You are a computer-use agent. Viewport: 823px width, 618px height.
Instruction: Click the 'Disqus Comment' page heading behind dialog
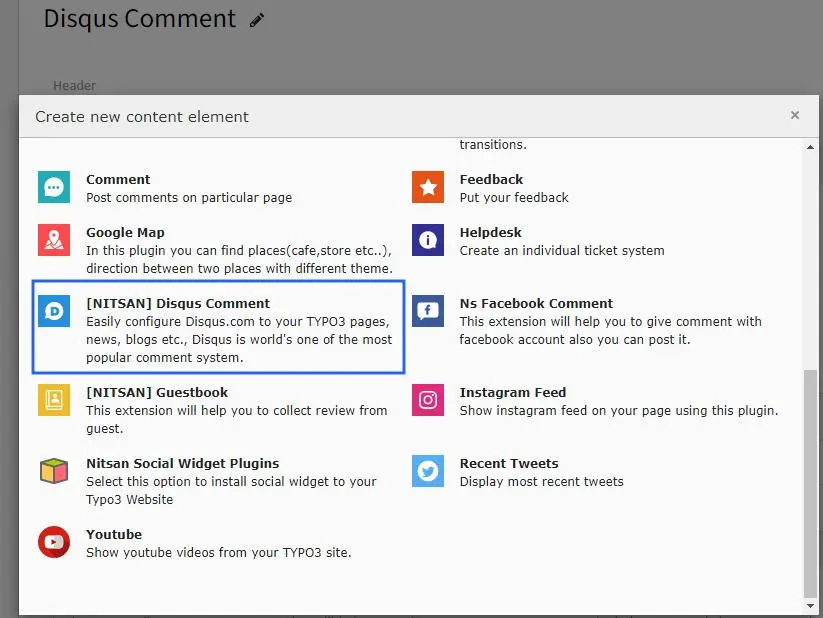point(140,19)
